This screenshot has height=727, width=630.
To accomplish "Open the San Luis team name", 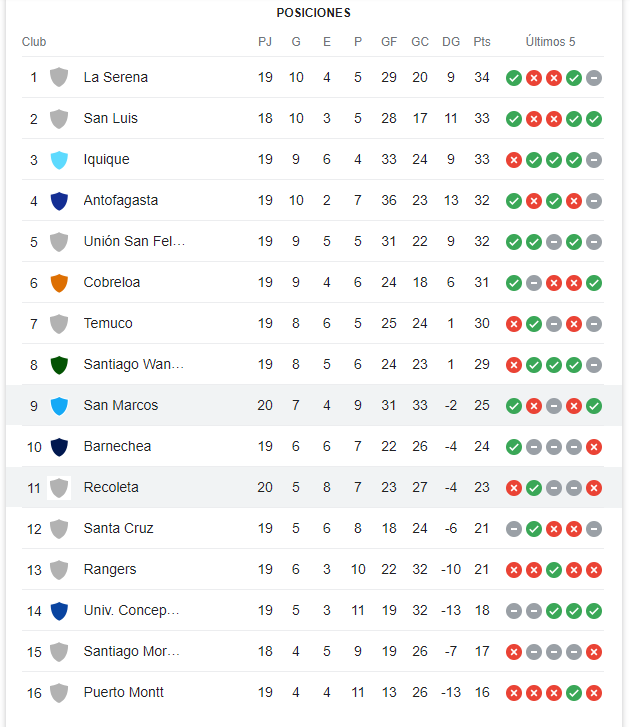I will click(110, 118).
